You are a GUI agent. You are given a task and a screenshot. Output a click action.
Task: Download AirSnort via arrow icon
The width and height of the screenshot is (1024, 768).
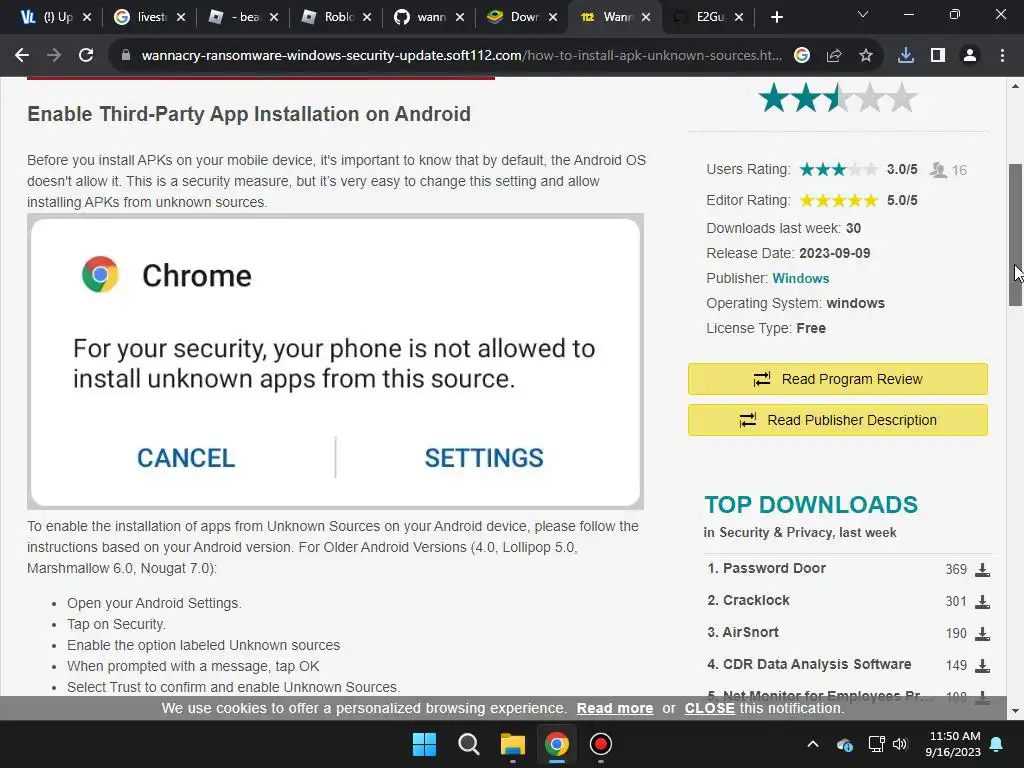pos(982,633)
